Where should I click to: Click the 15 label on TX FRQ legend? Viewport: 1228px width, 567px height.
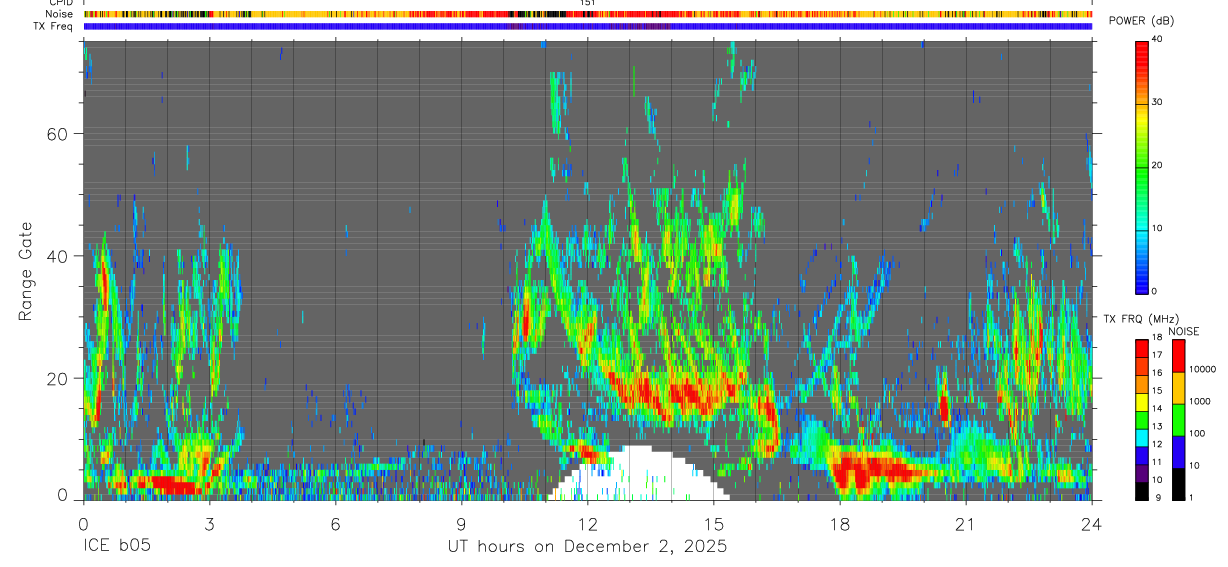click(x=1158, y=391)
